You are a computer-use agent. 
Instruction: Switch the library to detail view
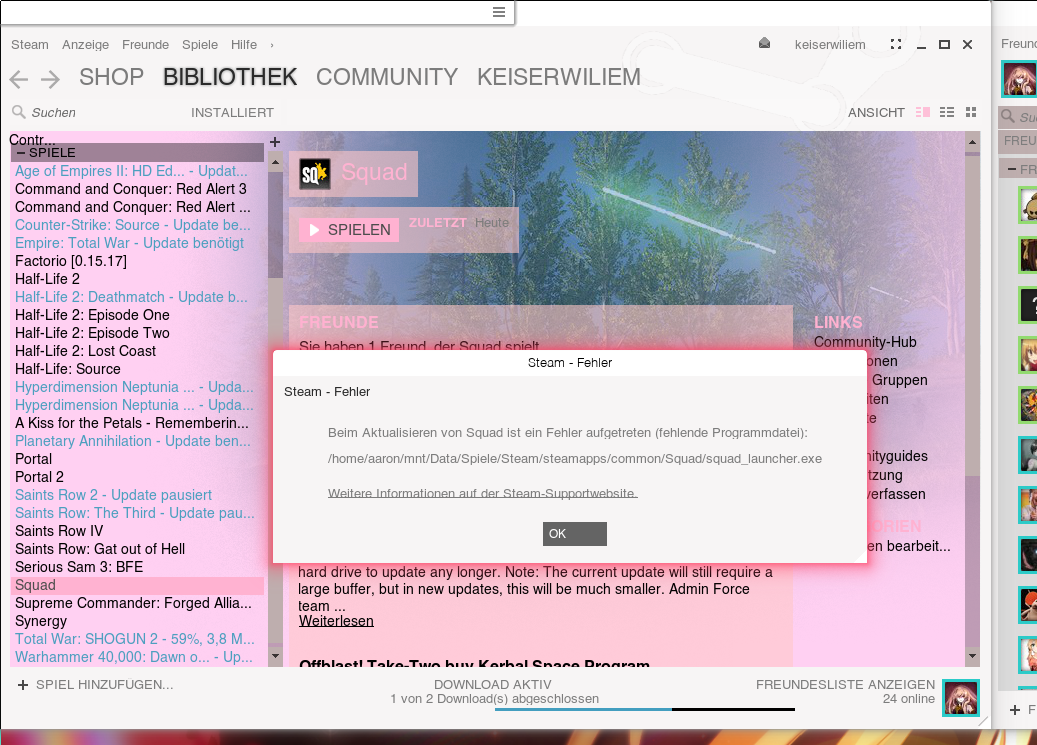tap(923, 112)
